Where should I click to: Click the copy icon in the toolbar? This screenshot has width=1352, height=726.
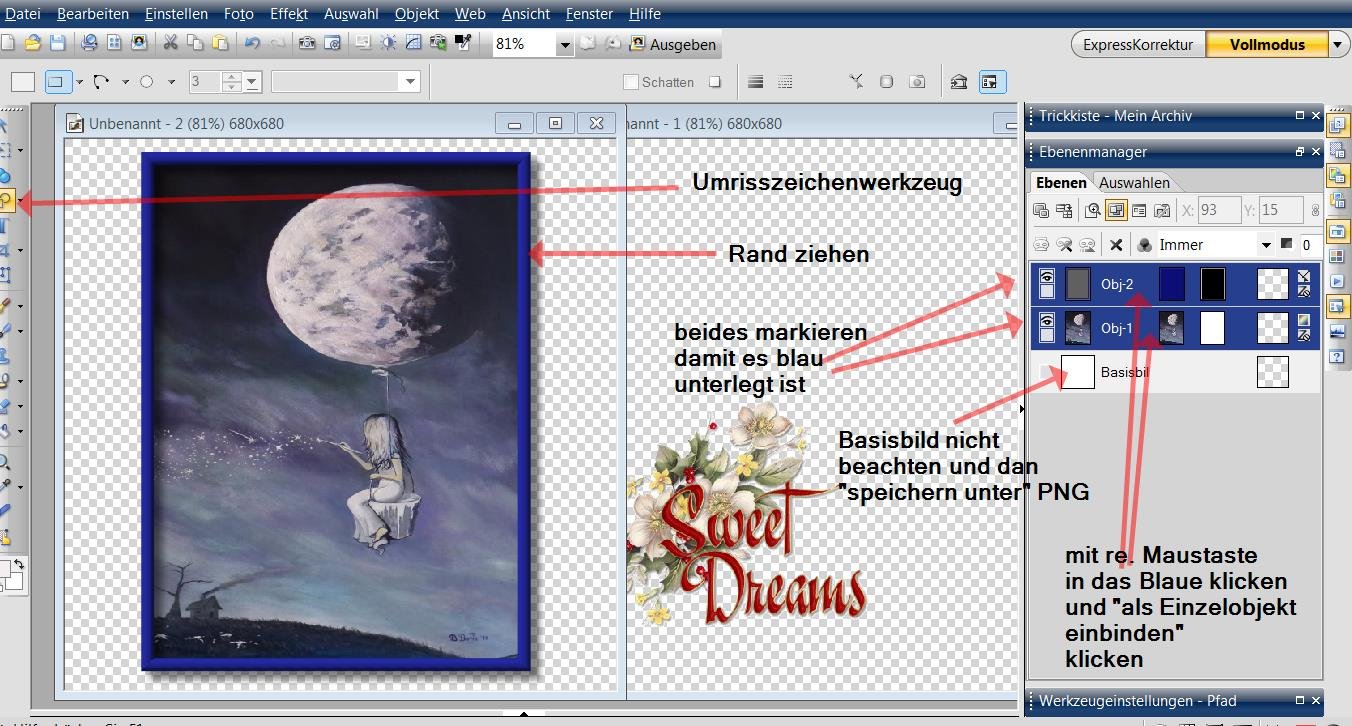(x=195, y=44)
